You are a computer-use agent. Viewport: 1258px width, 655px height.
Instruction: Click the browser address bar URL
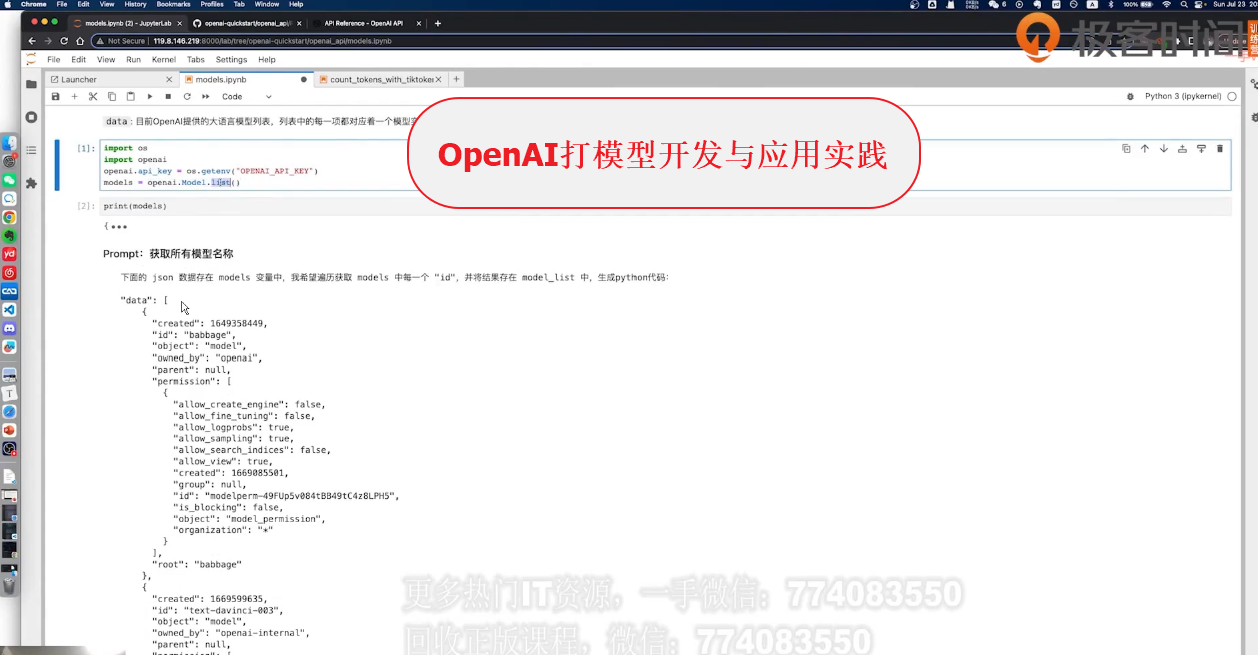click(271, 41)
